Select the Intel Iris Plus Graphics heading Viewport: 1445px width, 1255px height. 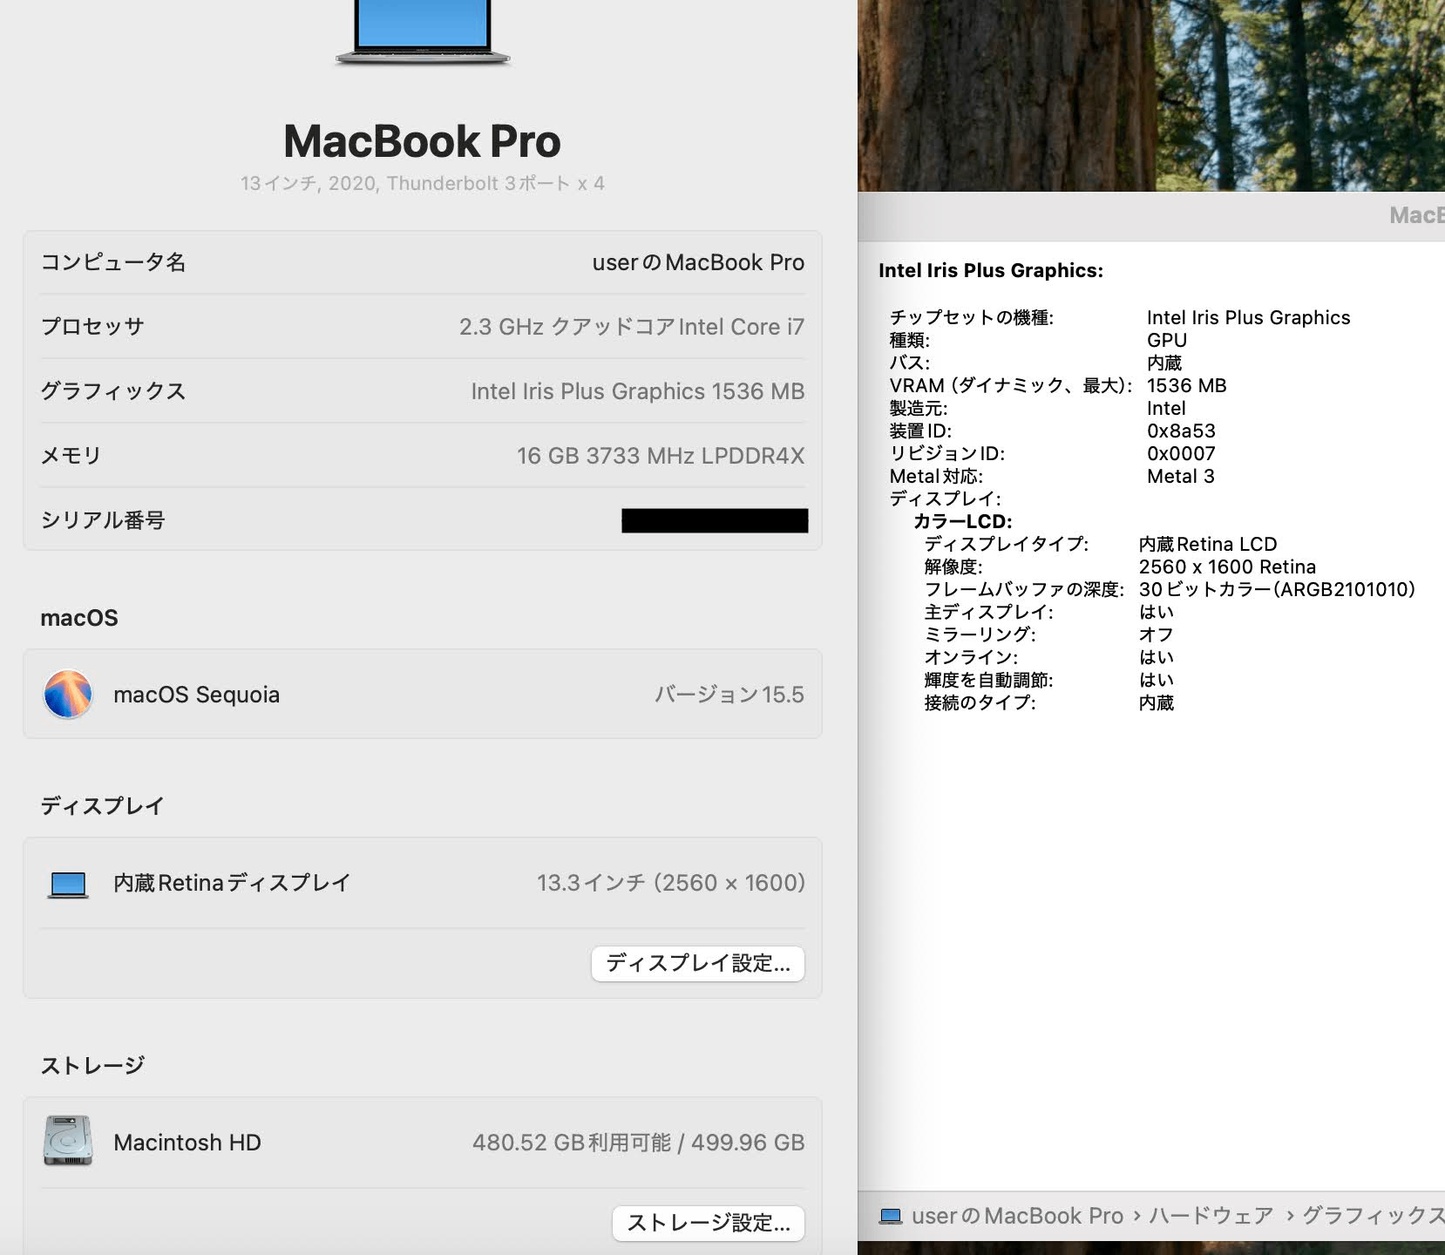click(x=990, y=270)
